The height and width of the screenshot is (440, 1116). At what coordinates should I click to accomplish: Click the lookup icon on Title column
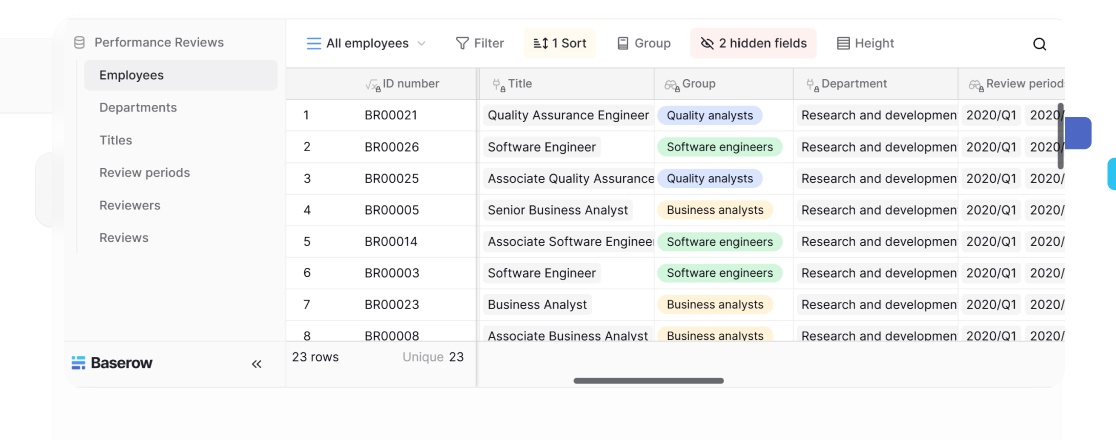pyautogui.click(x=499, y=85)
